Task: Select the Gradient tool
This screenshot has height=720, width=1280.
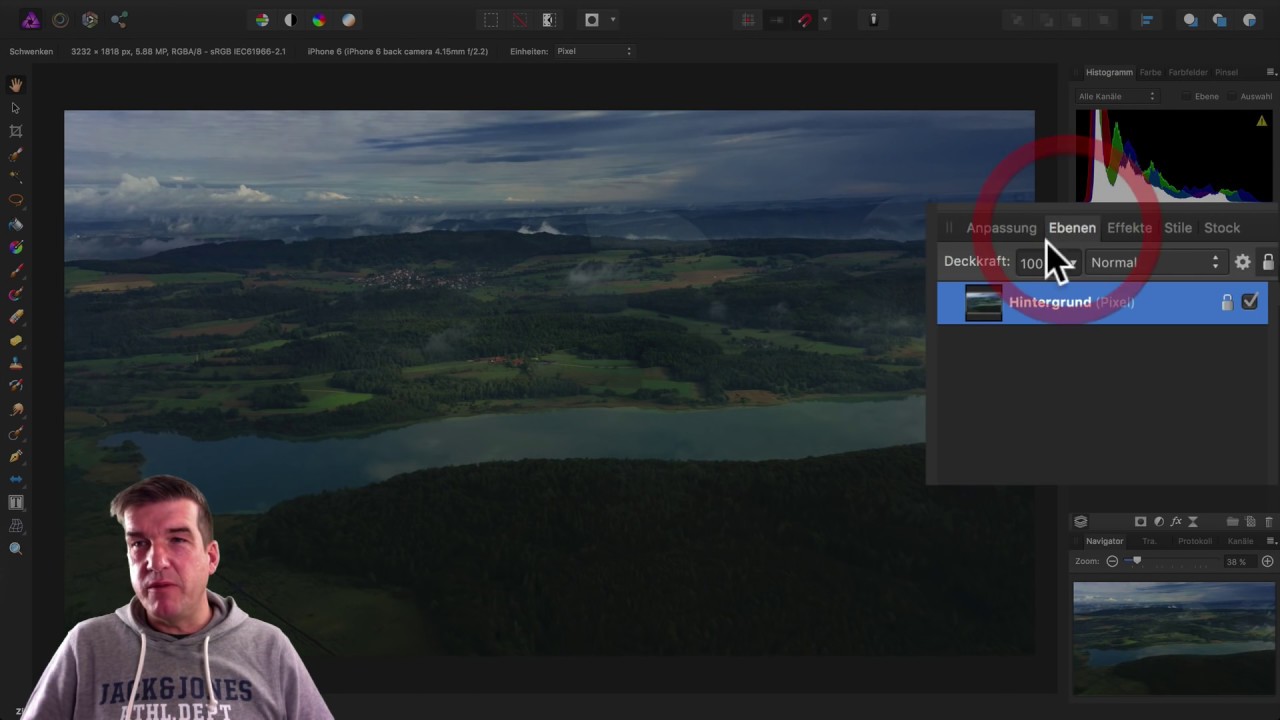Action: click(16, 247)
